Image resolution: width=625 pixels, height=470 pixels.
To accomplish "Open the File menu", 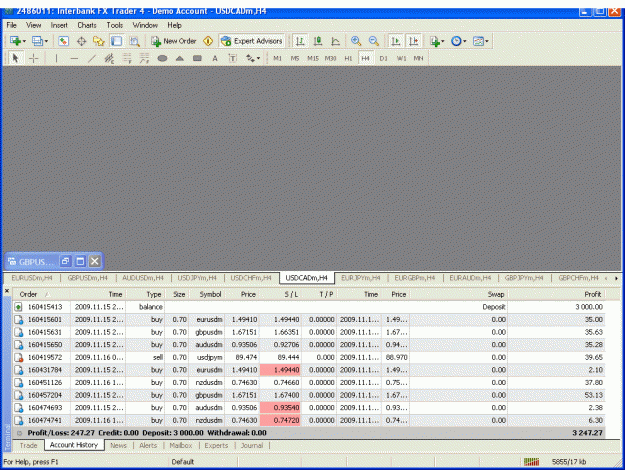I will coord(11,25).
